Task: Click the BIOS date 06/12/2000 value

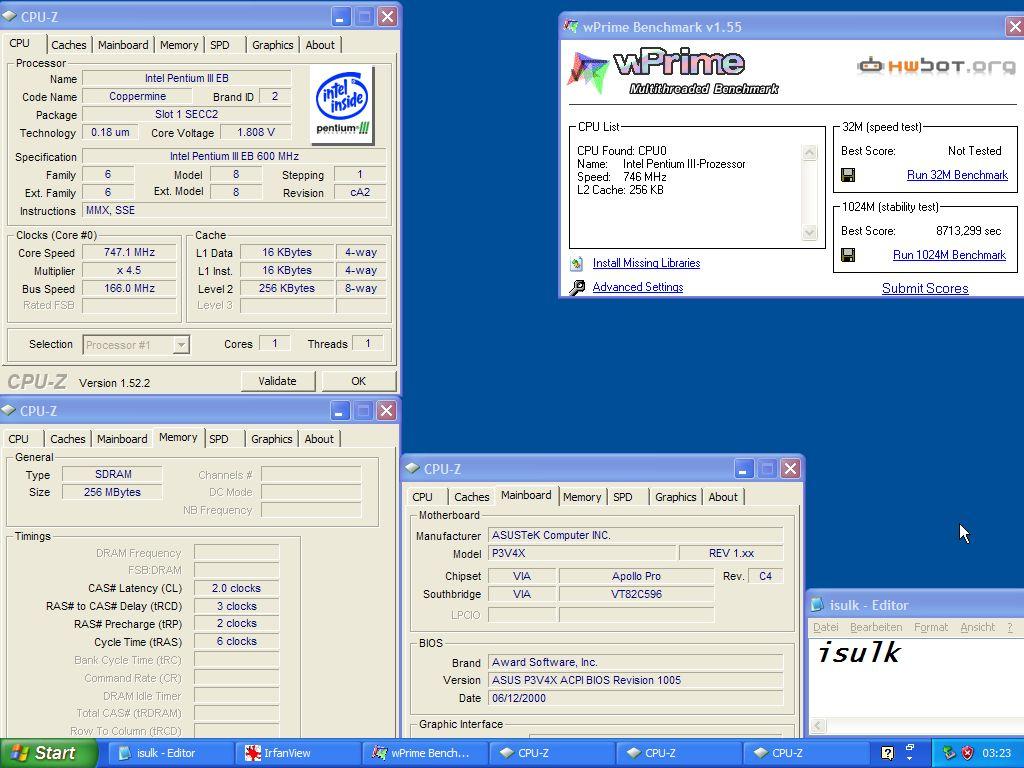Action: tap(635, 698)
